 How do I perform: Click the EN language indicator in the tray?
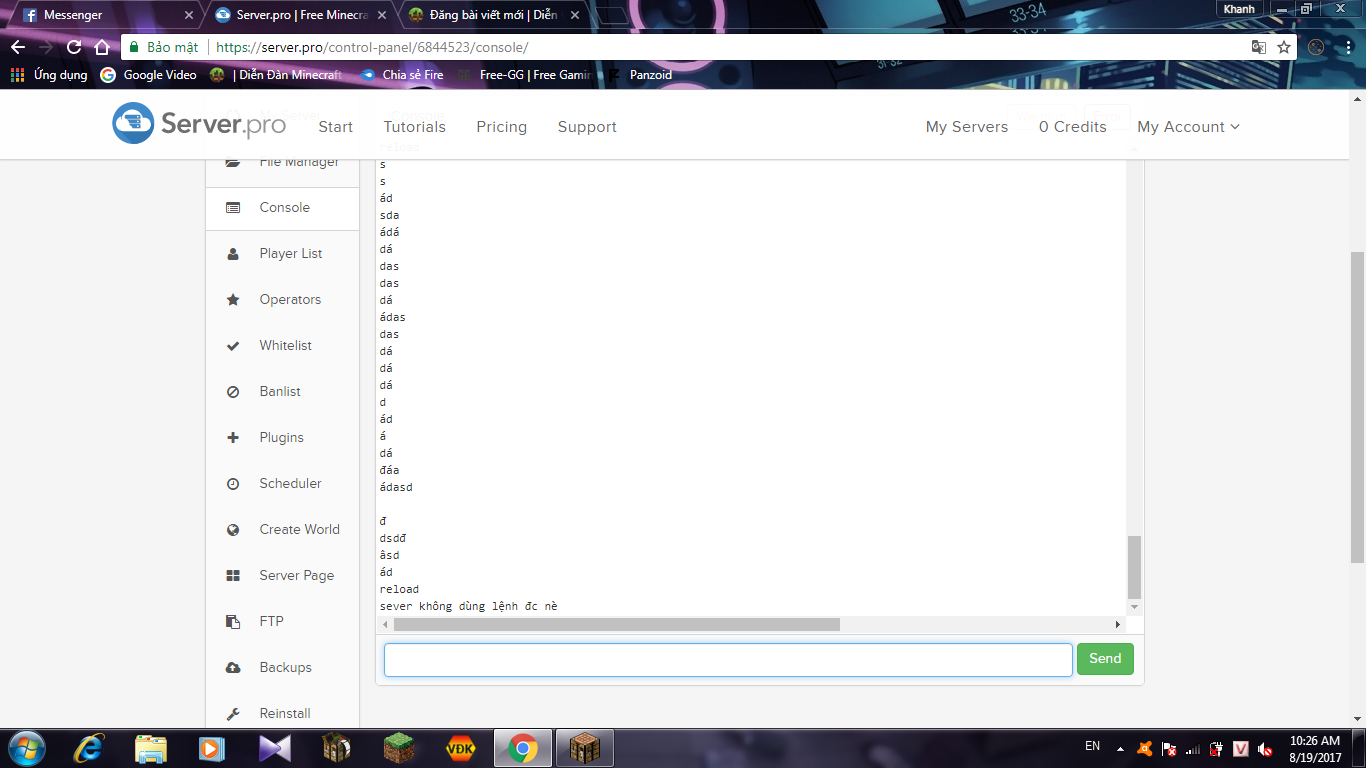tap(1093, 746)
